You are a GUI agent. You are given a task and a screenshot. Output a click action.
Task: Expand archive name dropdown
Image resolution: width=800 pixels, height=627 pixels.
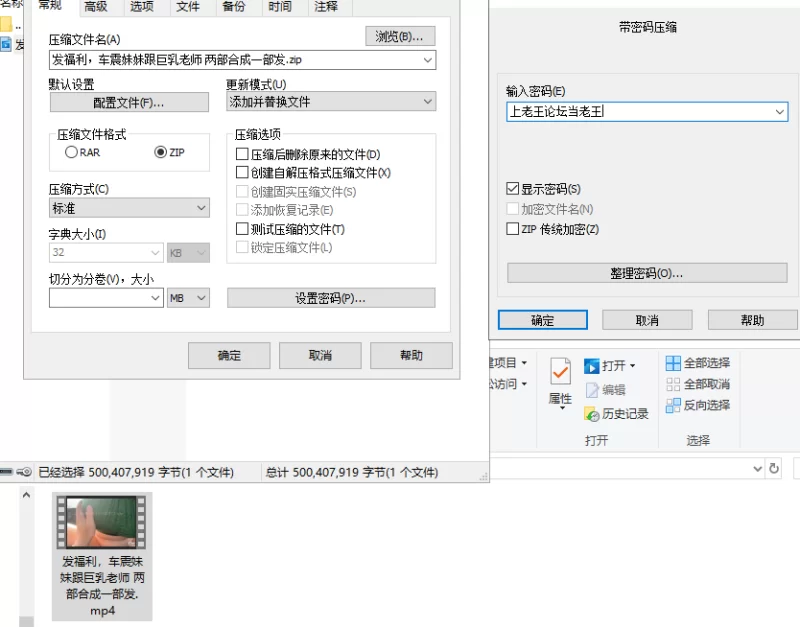[428, 60]
